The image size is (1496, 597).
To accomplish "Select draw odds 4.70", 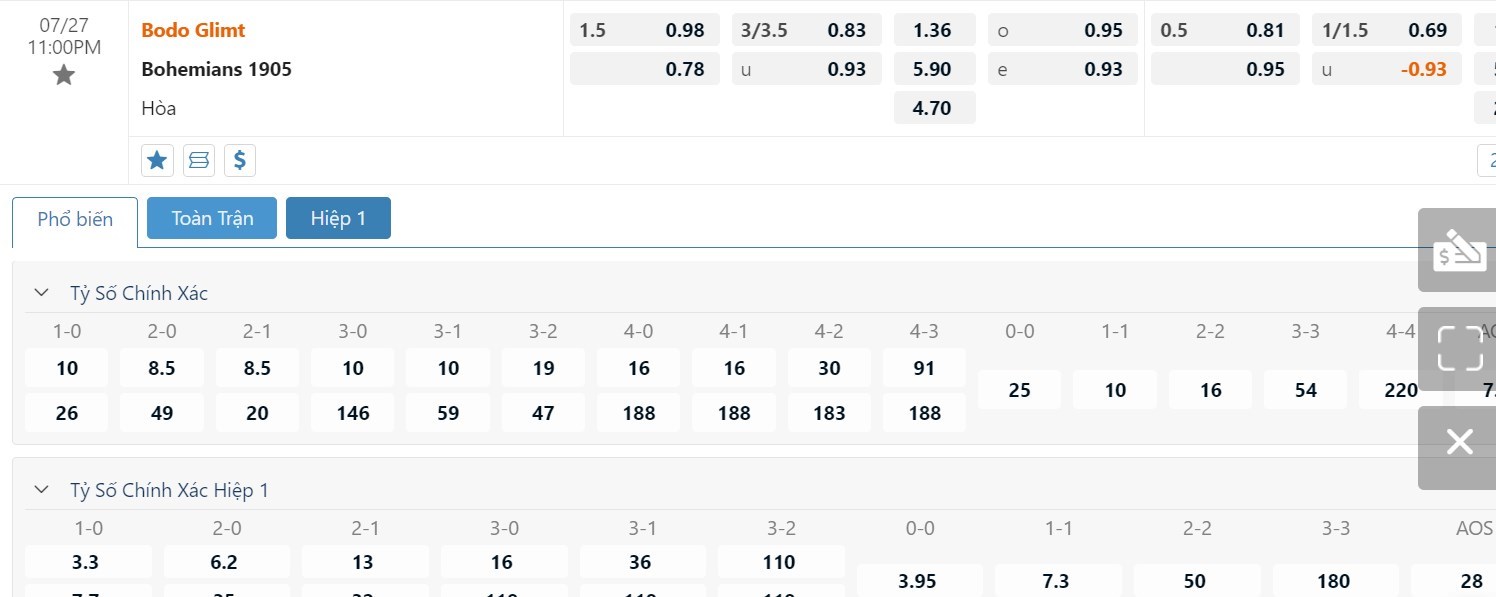I will click(x=933, y=108).
